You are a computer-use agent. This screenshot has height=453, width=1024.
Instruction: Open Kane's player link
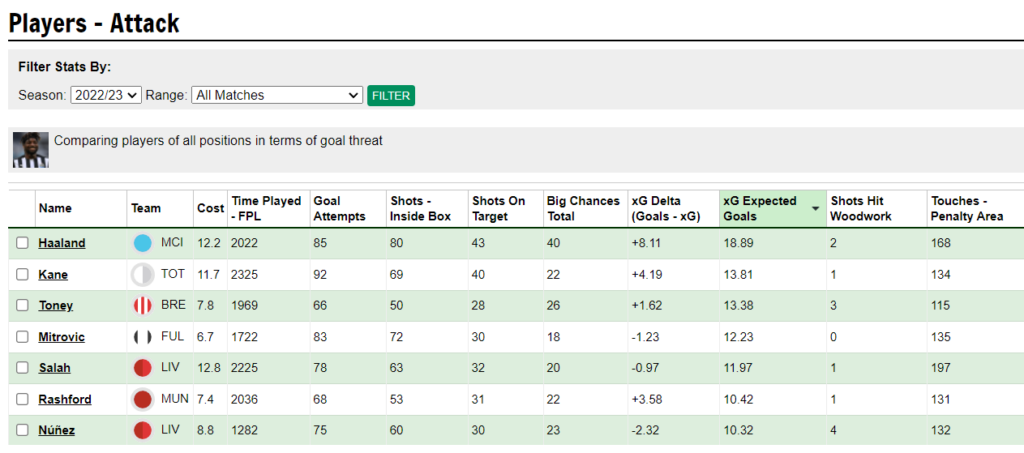click(x=53, y=275)
